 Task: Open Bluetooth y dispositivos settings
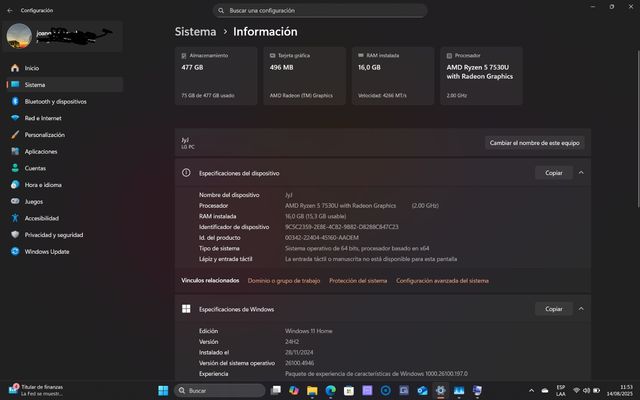pyautogui.click(x=55, y=101)
